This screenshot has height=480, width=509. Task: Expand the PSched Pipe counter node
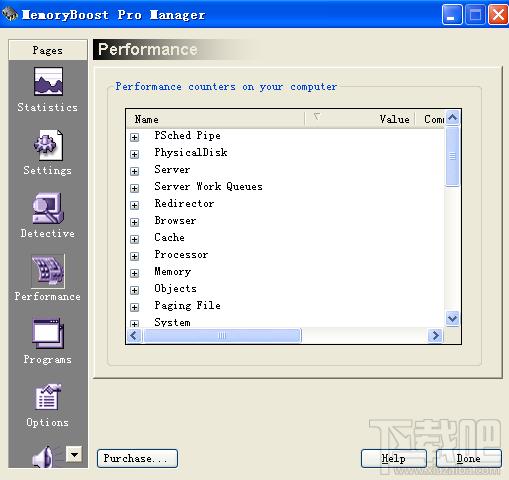point(134,137)
